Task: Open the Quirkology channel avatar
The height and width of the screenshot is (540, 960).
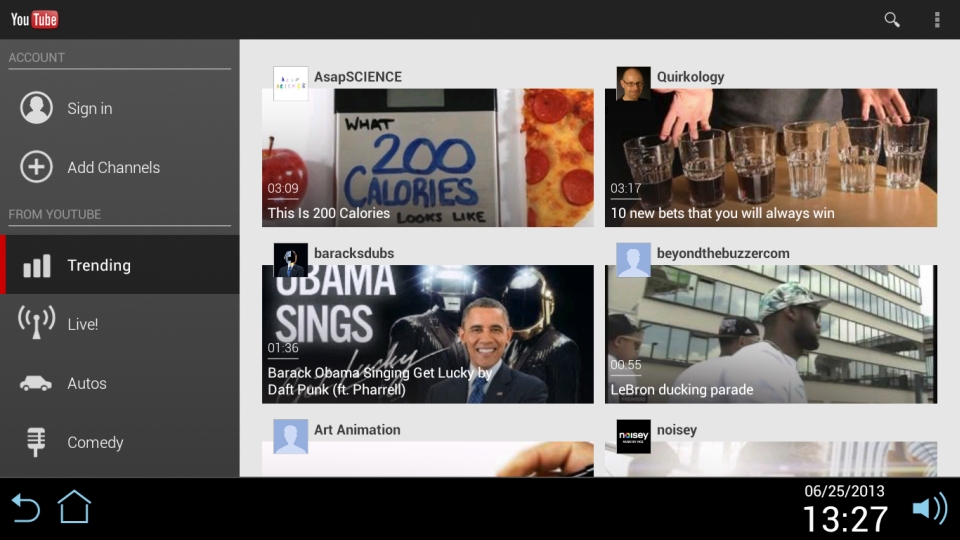Action: coord(633,83)
